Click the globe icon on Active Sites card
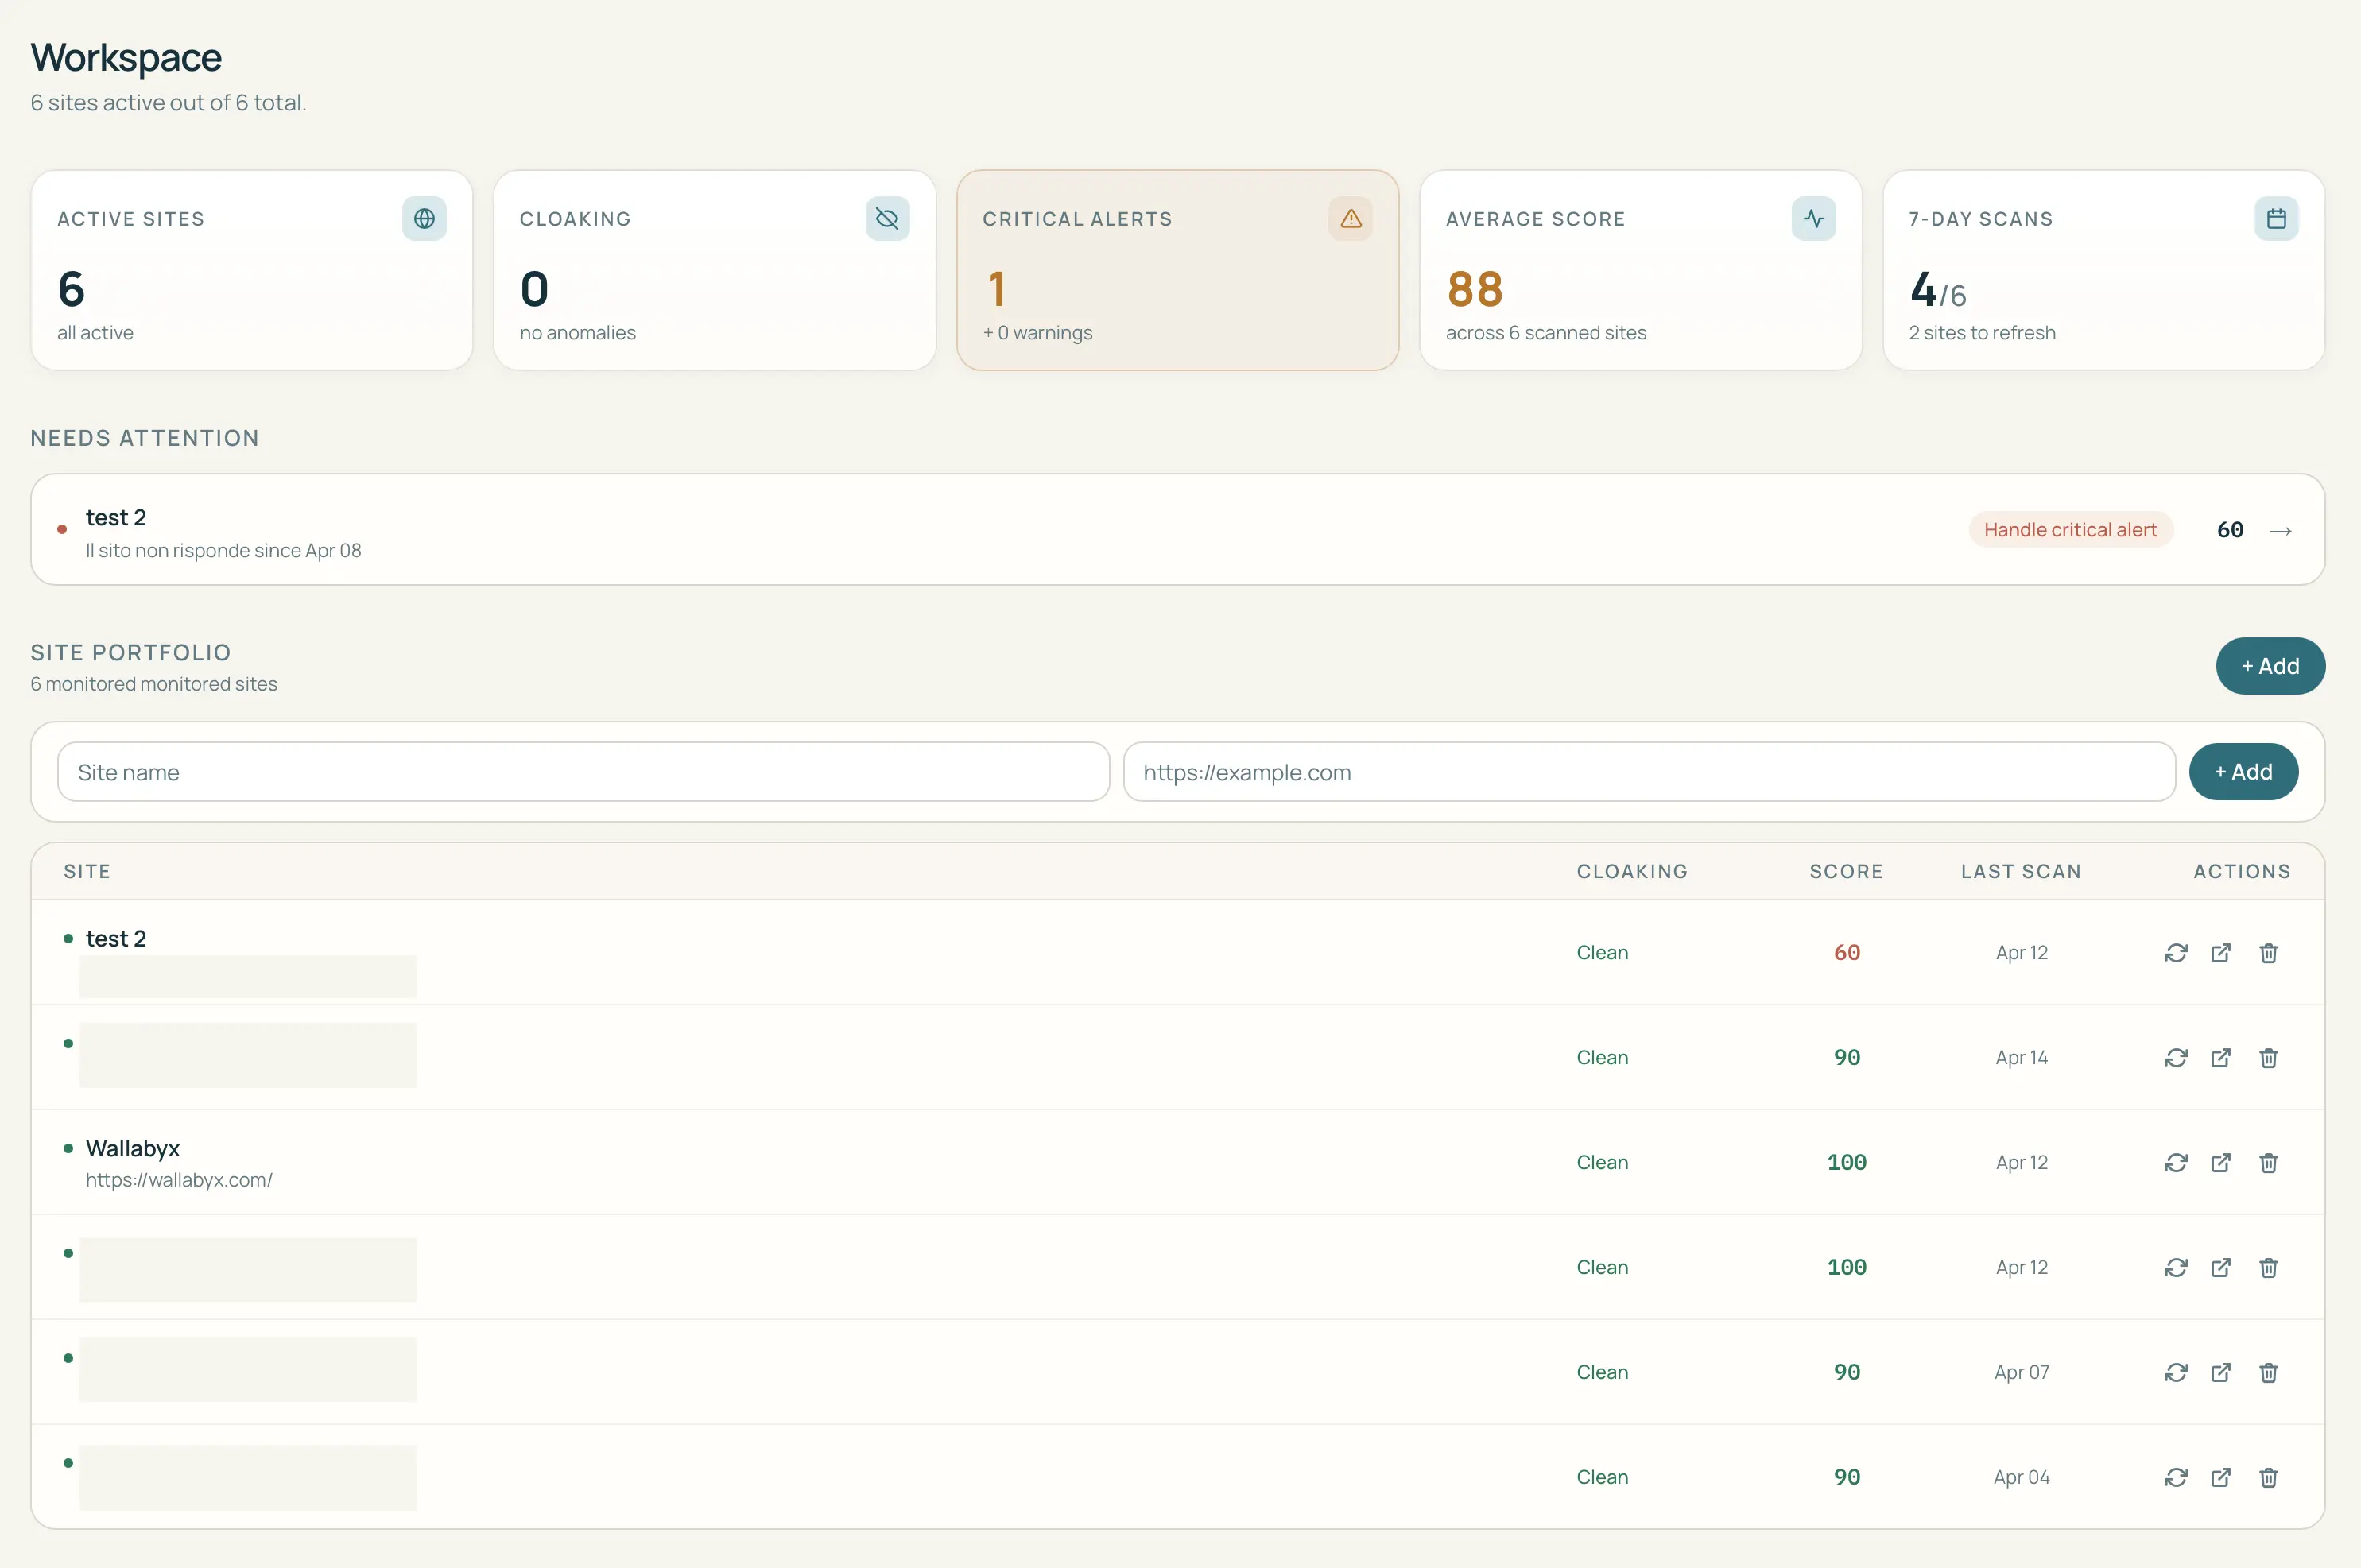The height and width of the screenshot is (1568, 2361). coord(424,218)
